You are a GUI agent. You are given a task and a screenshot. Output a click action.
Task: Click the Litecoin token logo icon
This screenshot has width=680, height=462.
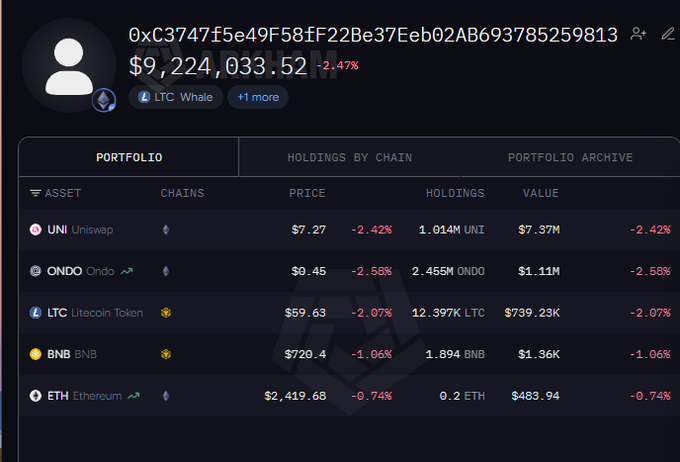(36, 313)
